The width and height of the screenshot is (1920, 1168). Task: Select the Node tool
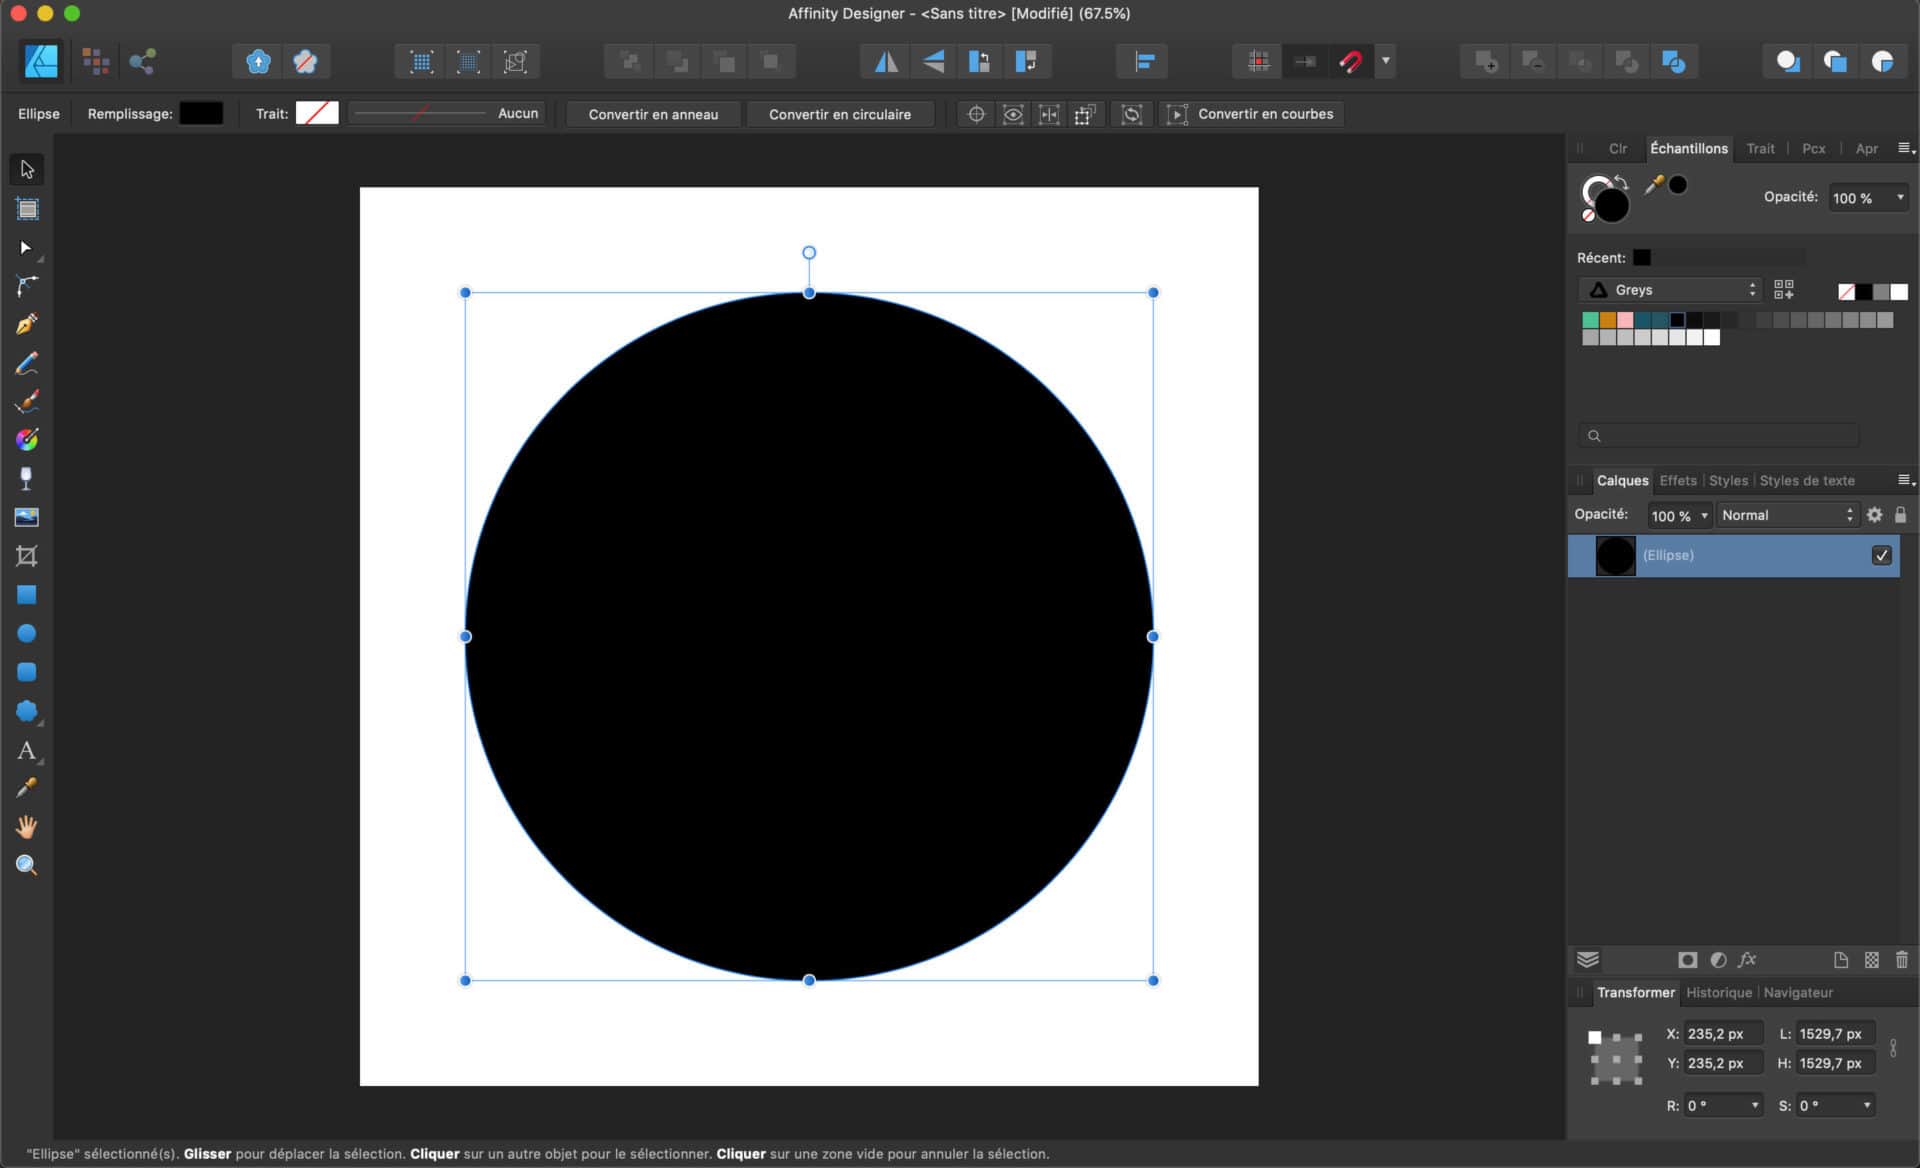point(26,247)
